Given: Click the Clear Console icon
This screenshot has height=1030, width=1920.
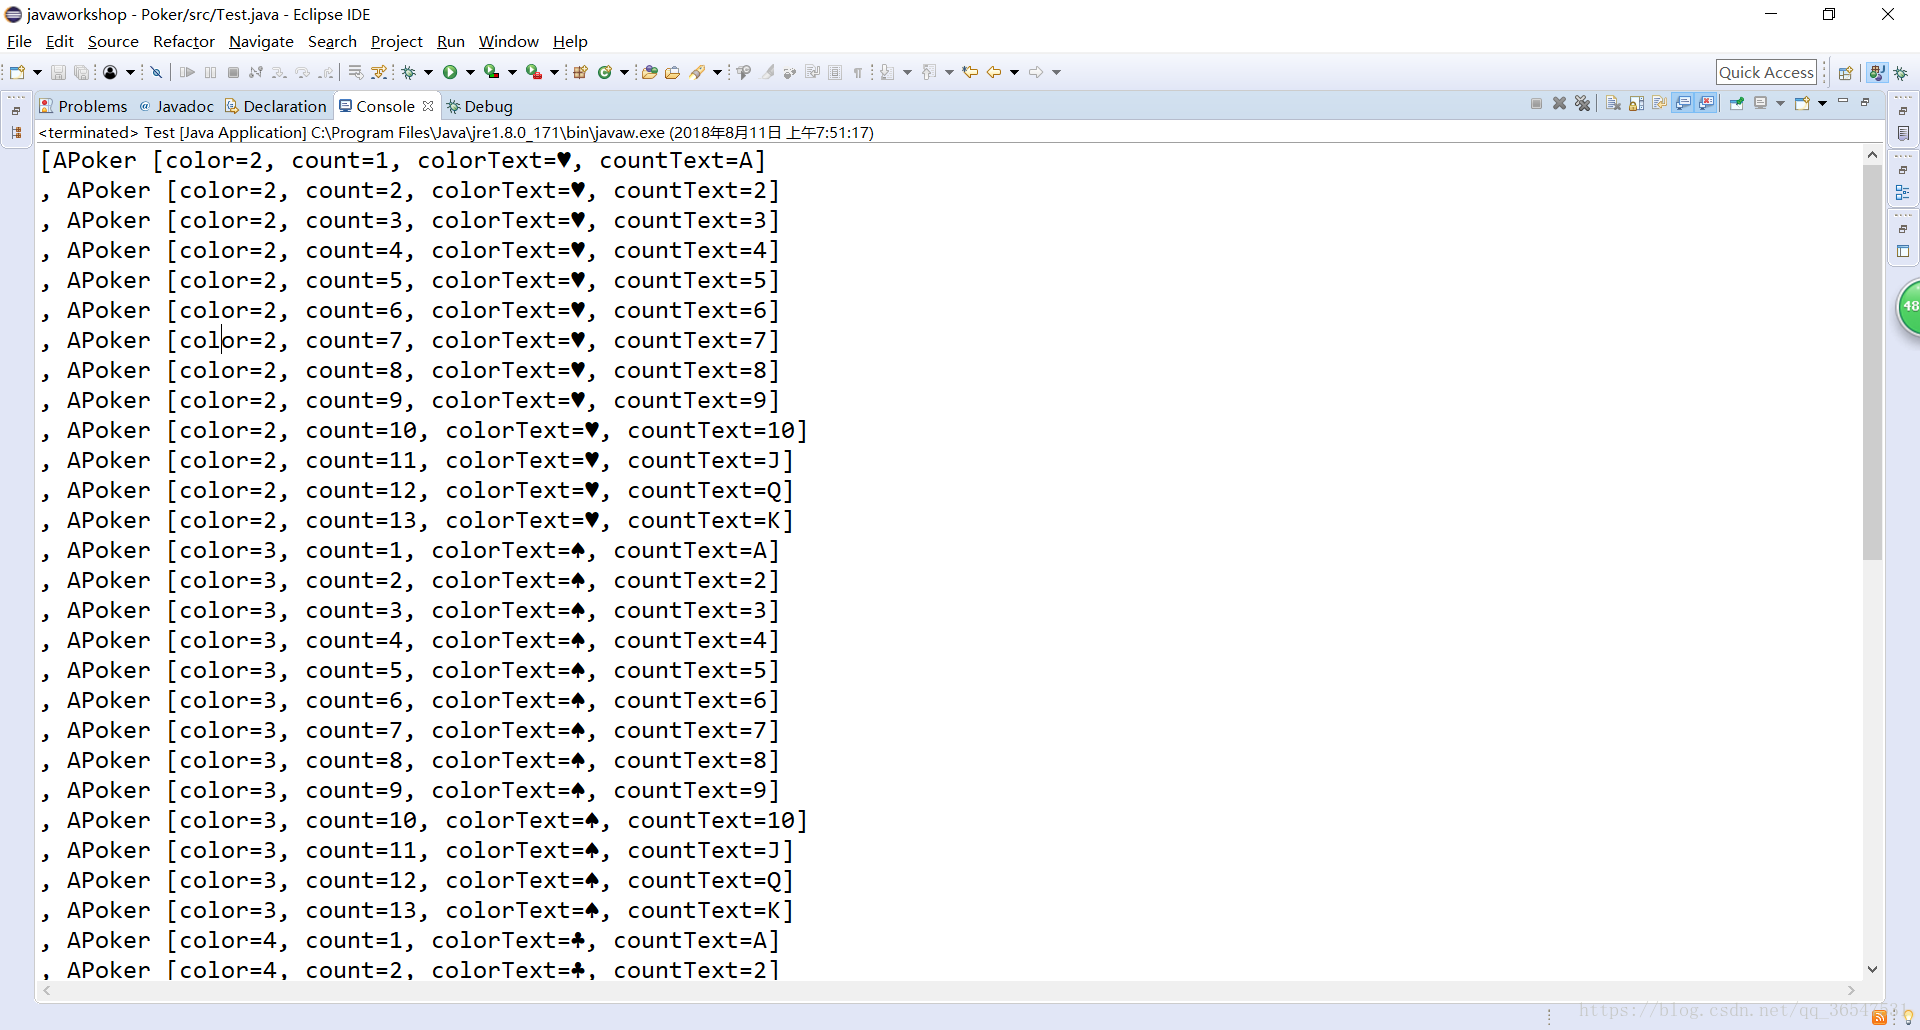Looking at the screenshot, I should tap(1613, 103).
